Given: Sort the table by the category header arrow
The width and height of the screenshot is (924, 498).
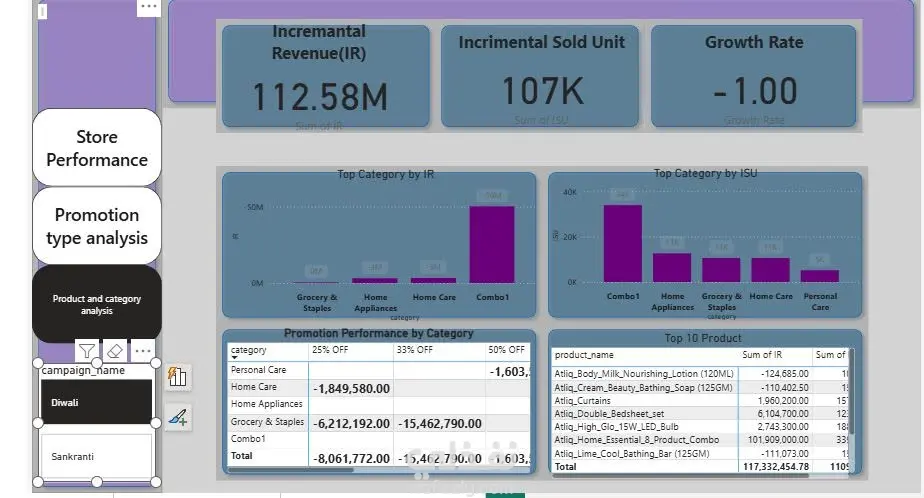Looking at the screenshot, I should point(235,357).
